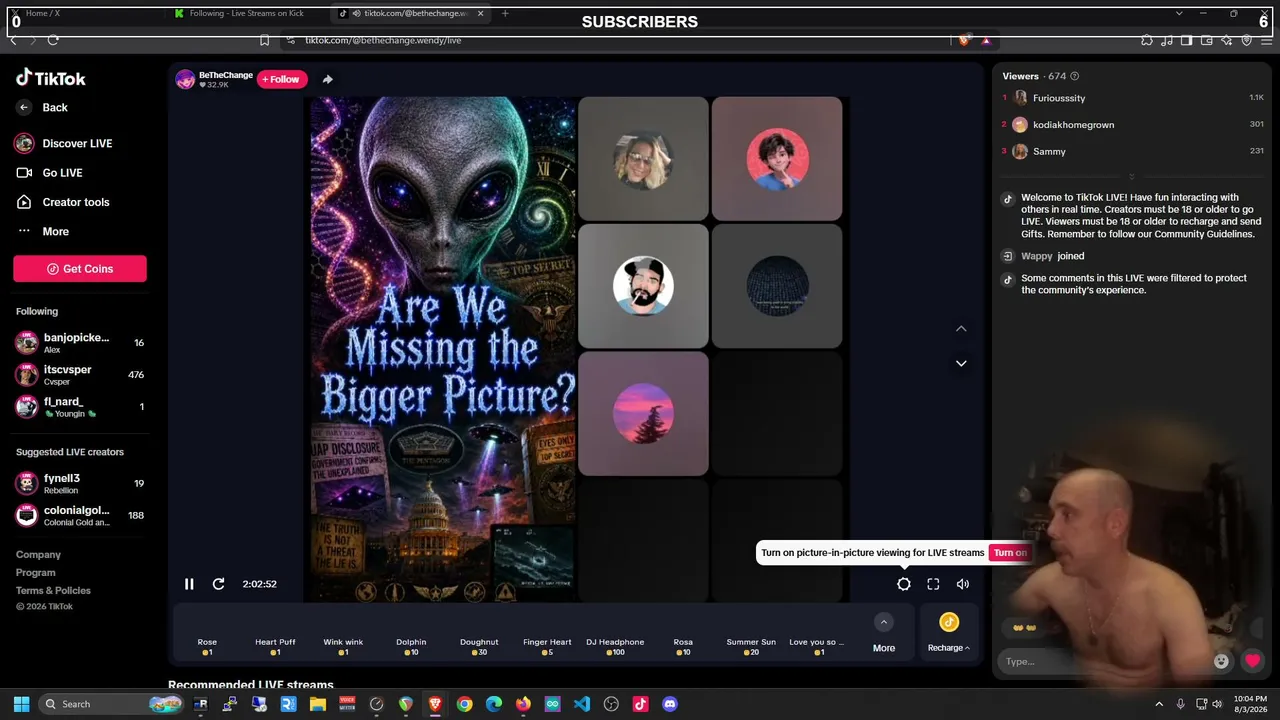Click the viewers help question mark icon
Screen dimensions: 1280x720
click(1075, 76)
